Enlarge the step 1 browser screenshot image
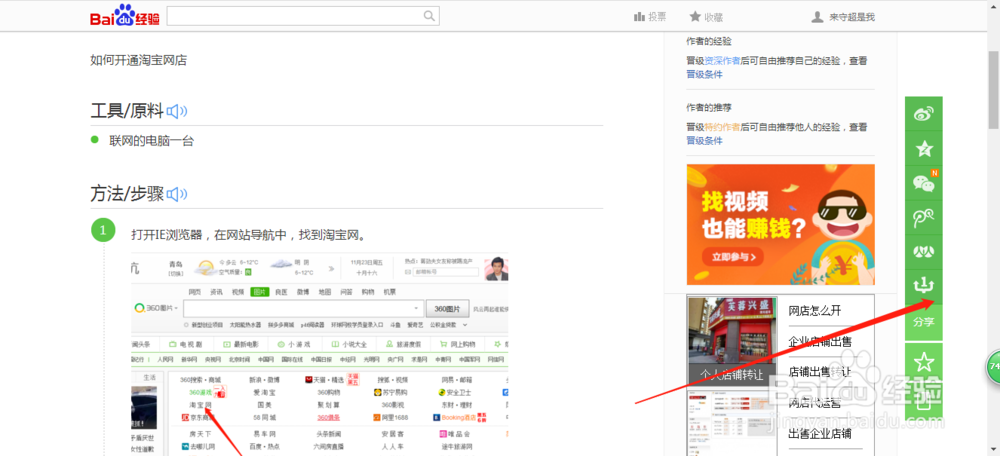Image resolution: width=1000 pixels, height=456 pixels. tap(320, 354)
